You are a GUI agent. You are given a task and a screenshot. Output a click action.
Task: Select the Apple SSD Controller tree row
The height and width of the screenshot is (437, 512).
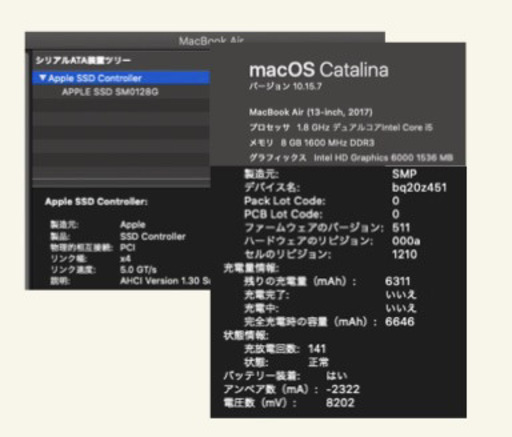point(121,78)
